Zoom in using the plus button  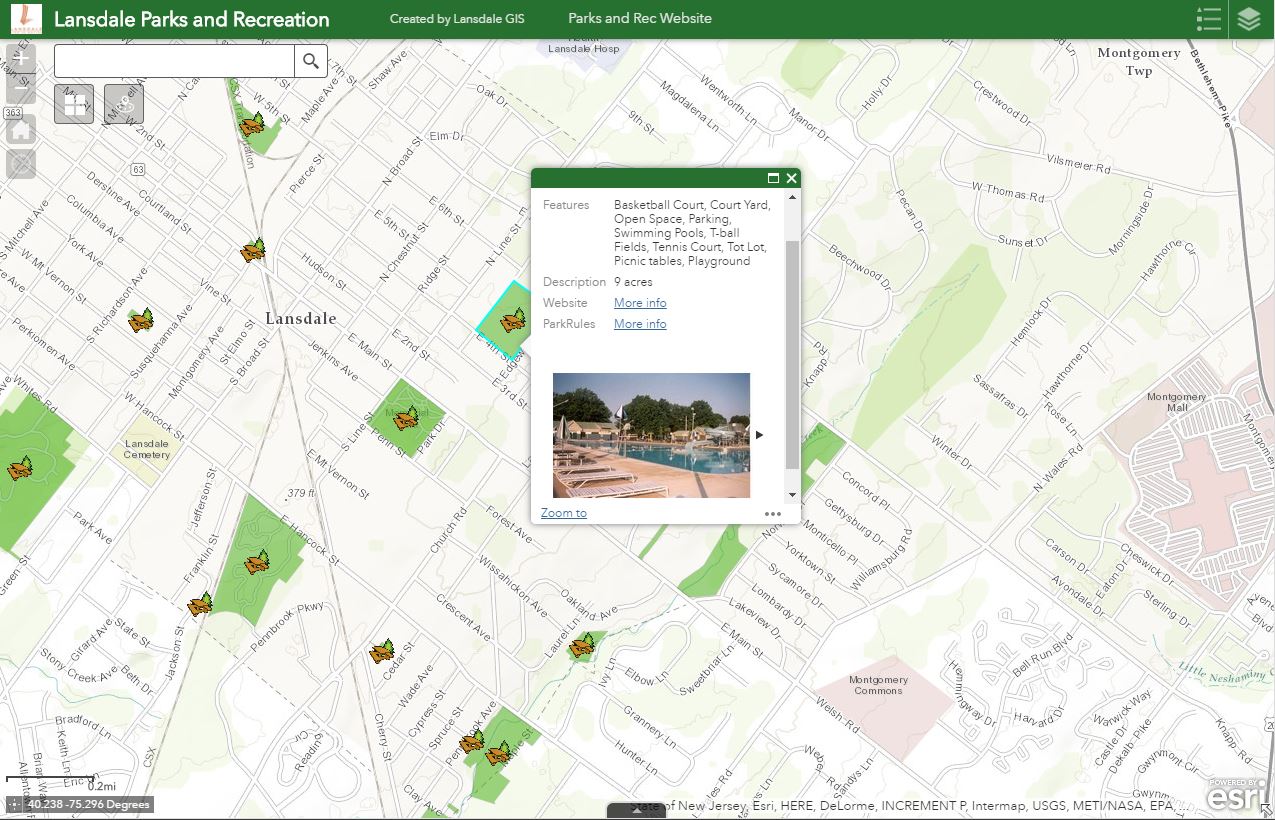pos(21,58)
